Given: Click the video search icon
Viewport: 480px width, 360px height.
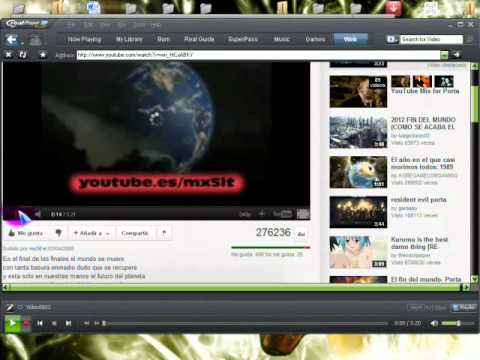Looking at the screenshot, I should (x=392, y=39).
